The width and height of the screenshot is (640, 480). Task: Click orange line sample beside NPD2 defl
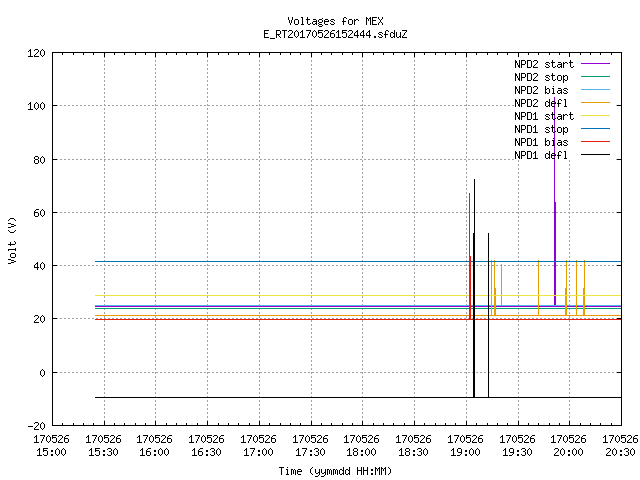coord(596,103)
